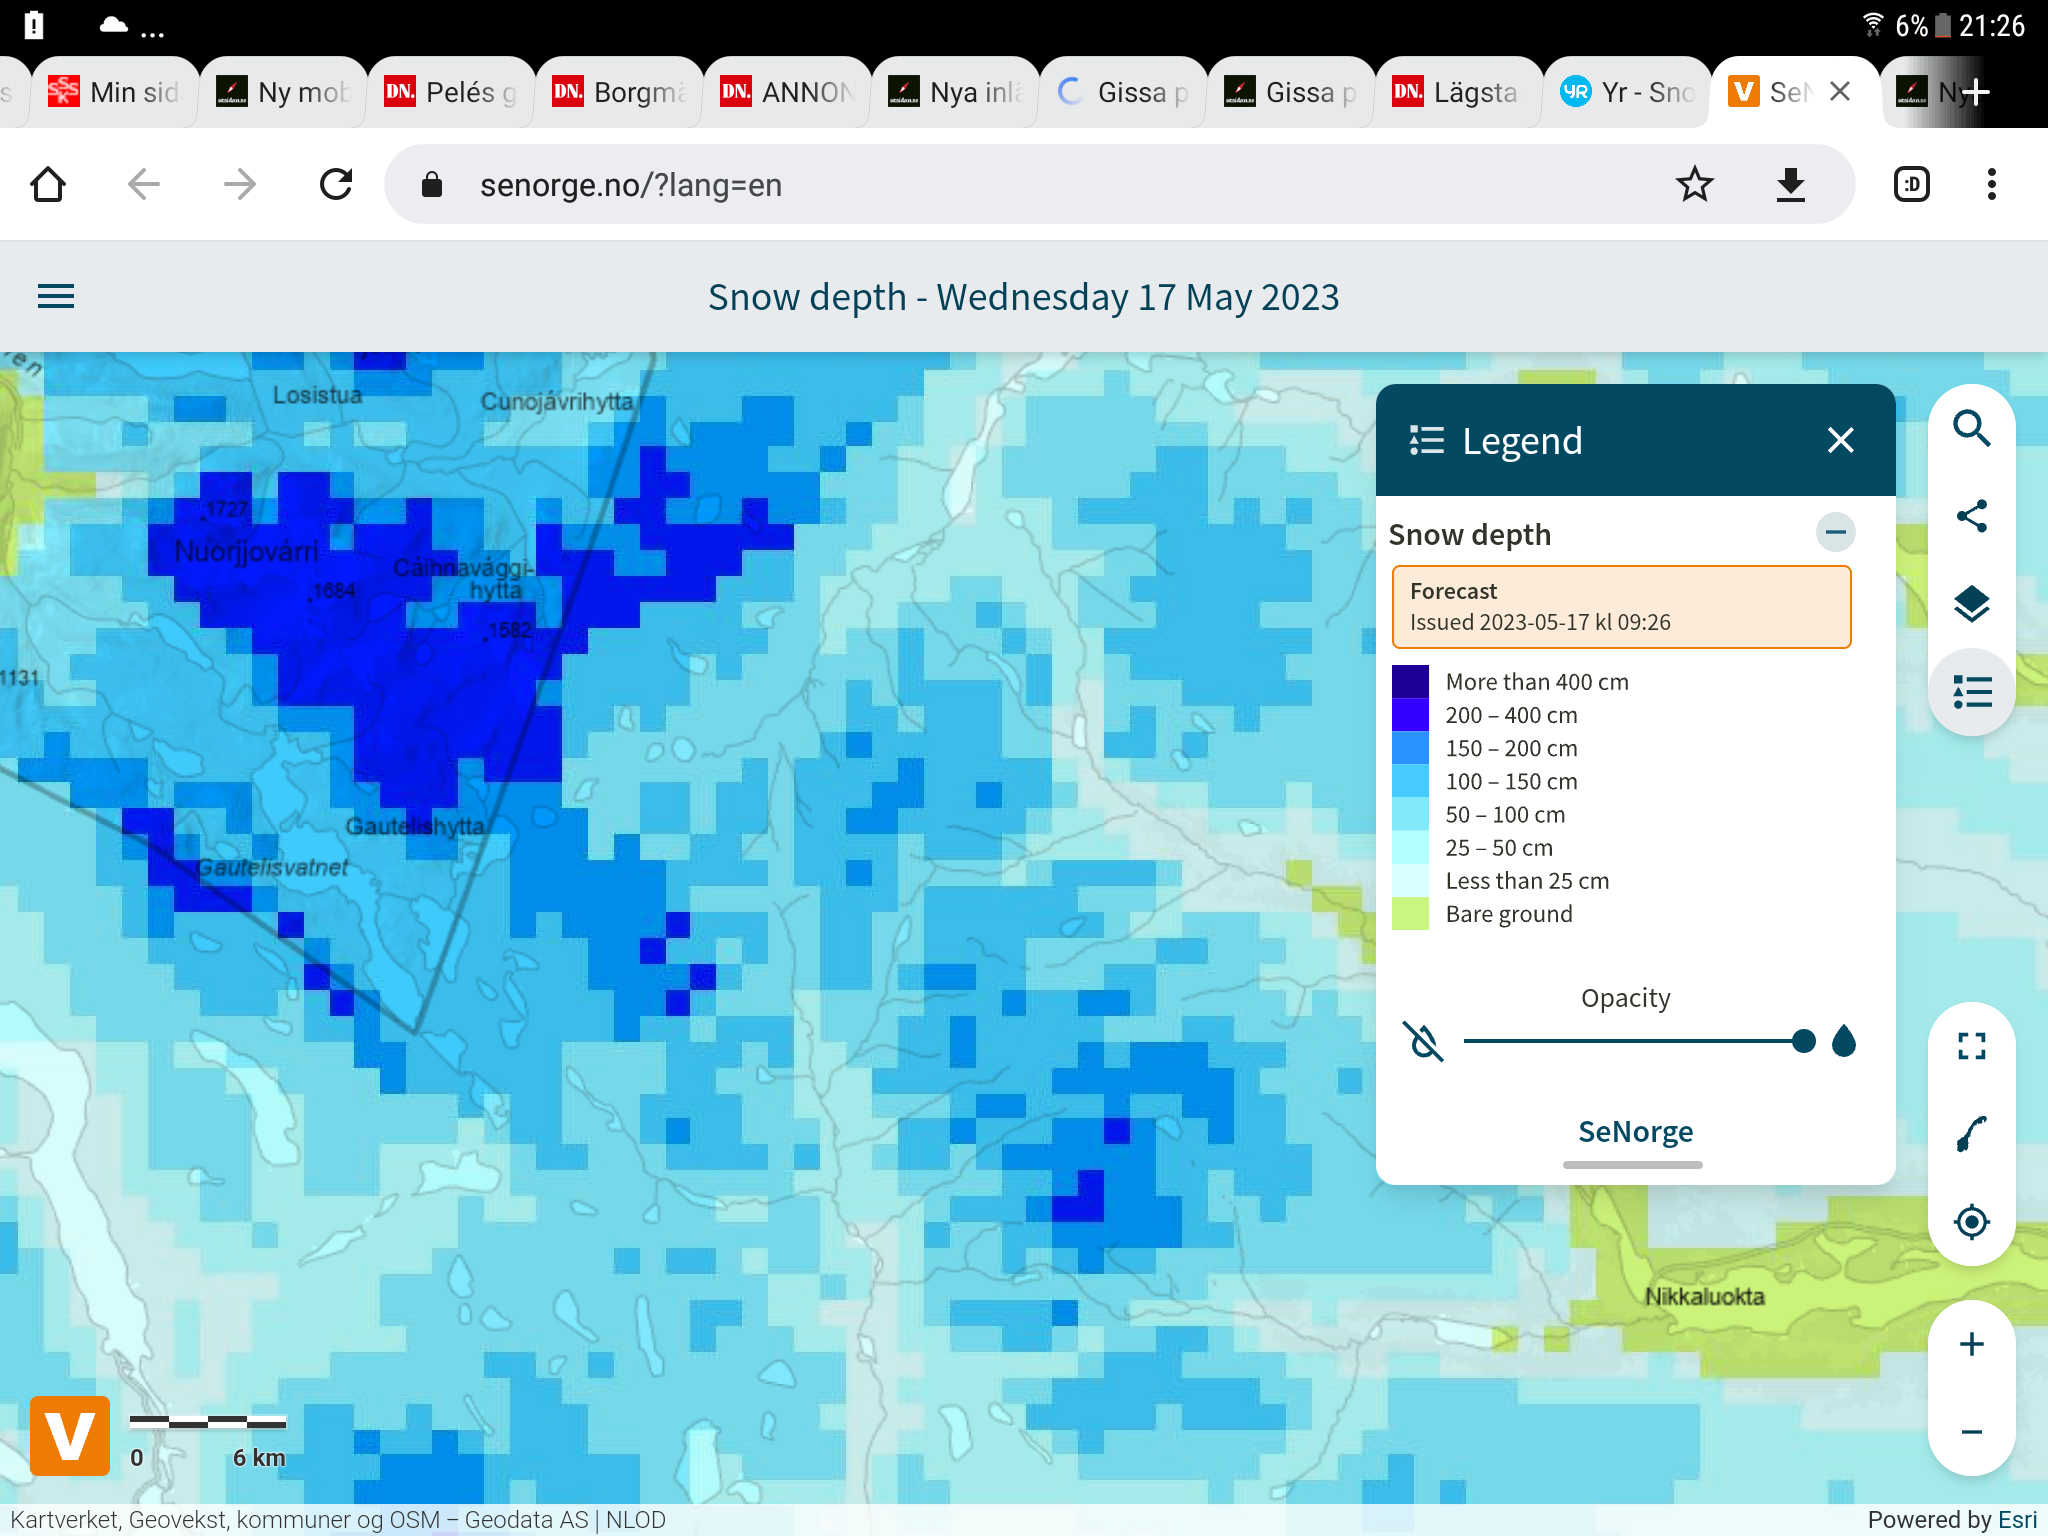Go to browser home page

click(48, 185)
